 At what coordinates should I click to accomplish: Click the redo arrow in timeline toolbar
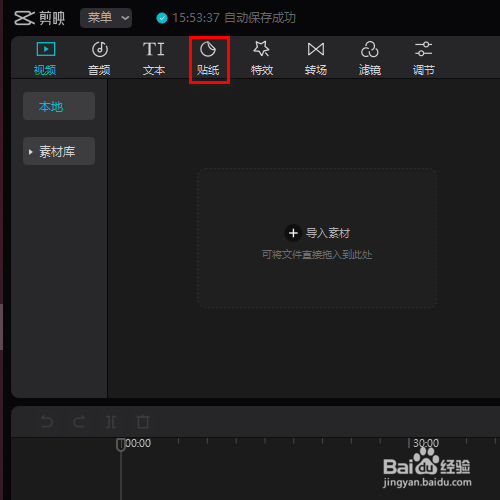pos(79,422)
